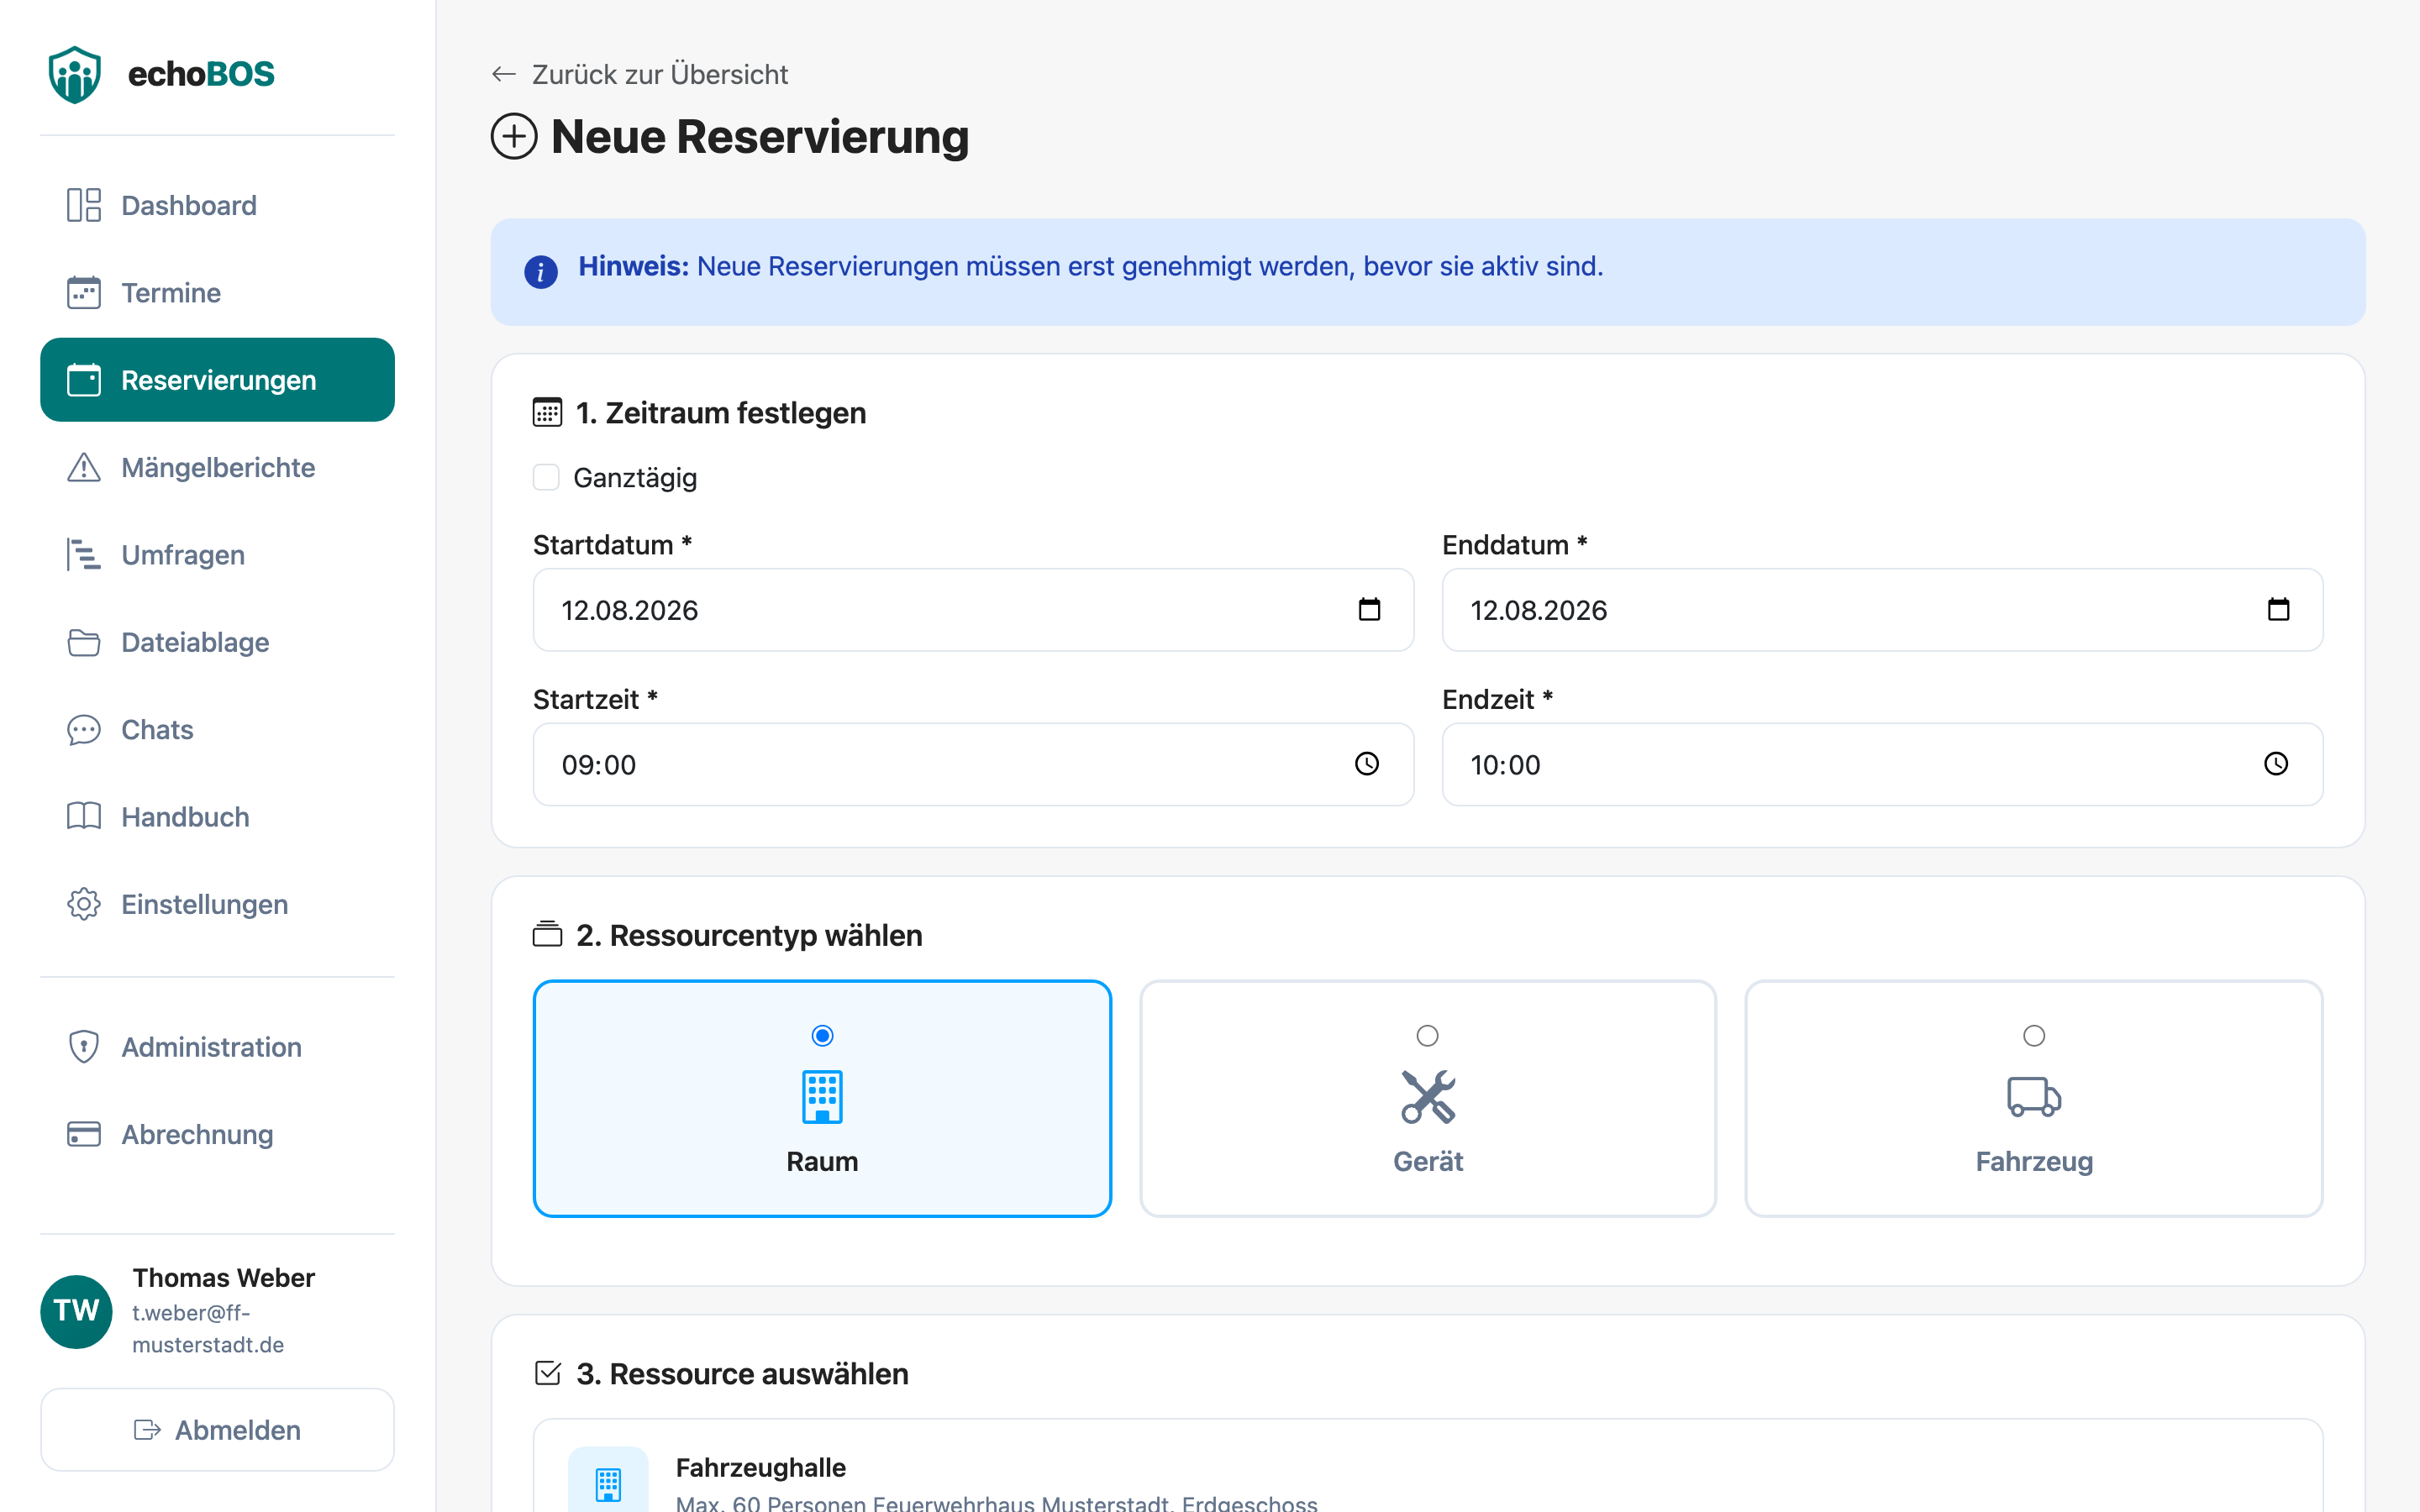
Task: Click the echoBOS shield logo
Action: pos(75,74)
